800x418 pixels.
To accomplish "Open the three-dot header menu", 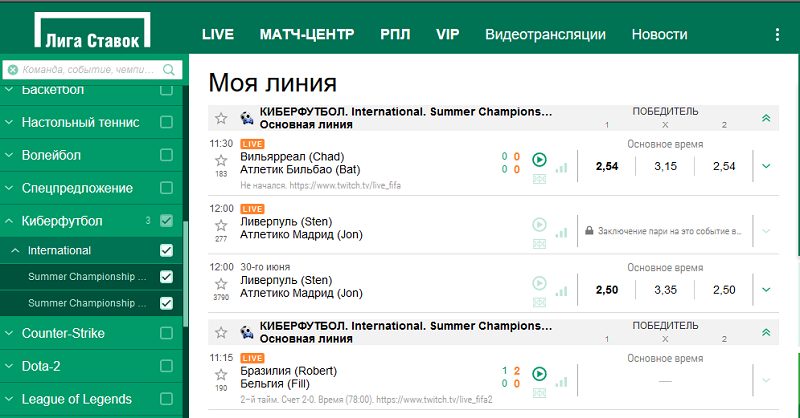I will (x=778, y=34).
